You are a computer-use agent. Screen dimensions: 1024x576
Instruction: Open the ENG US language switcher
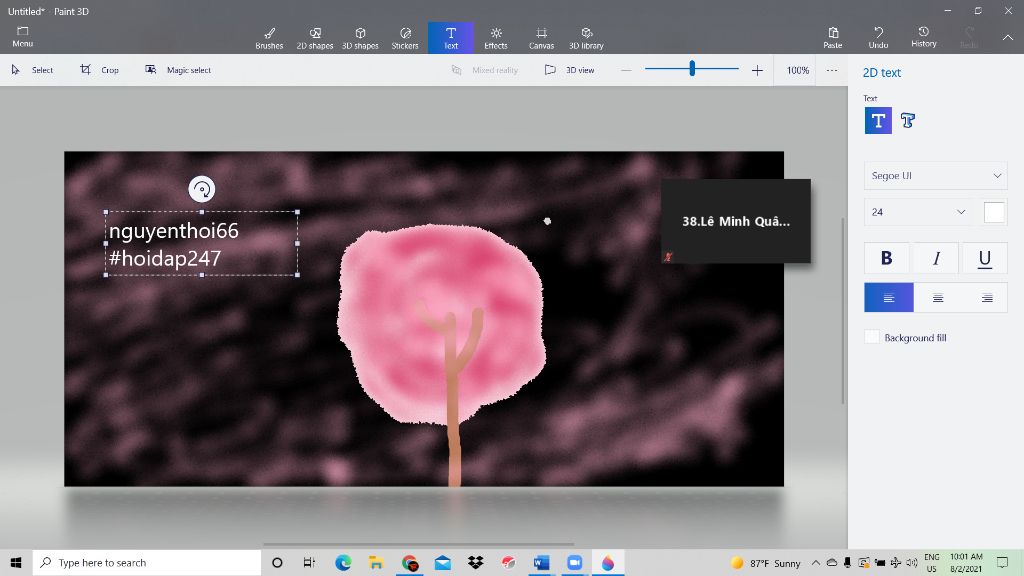932,562
